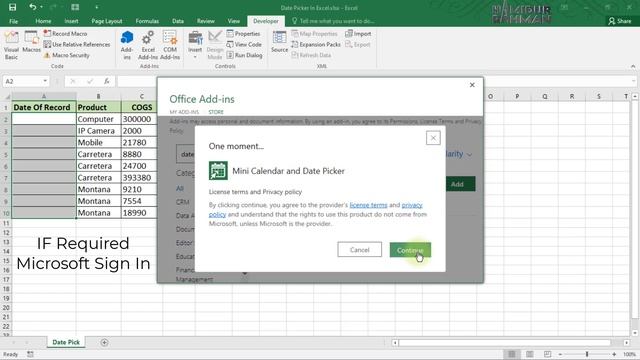
Task: Open the license terms link
Action: tap(369, 205)
